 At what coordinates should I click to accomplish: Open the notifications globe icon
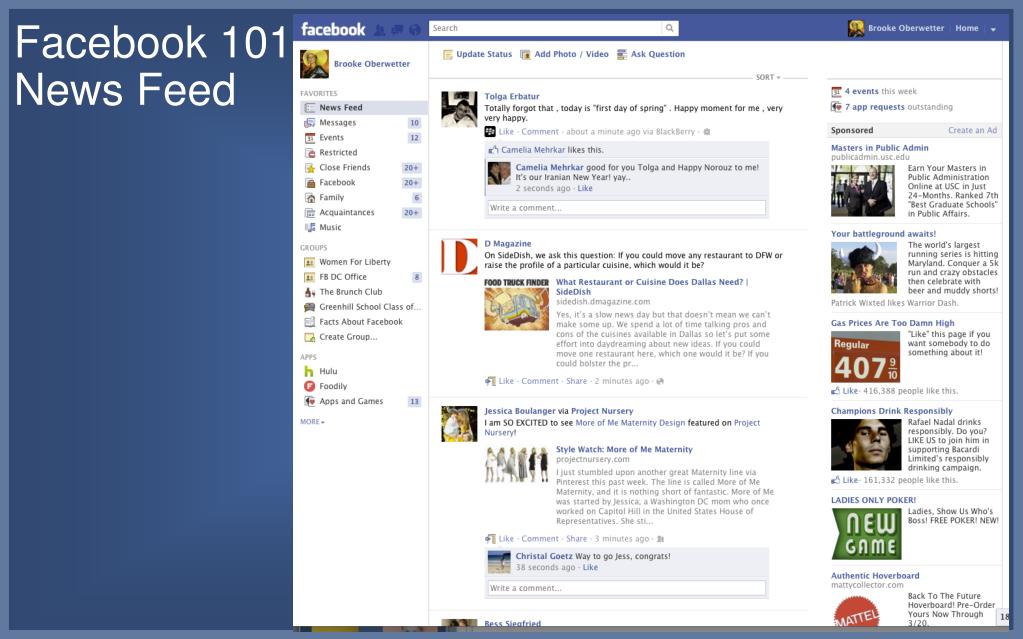tap(414, 29)
